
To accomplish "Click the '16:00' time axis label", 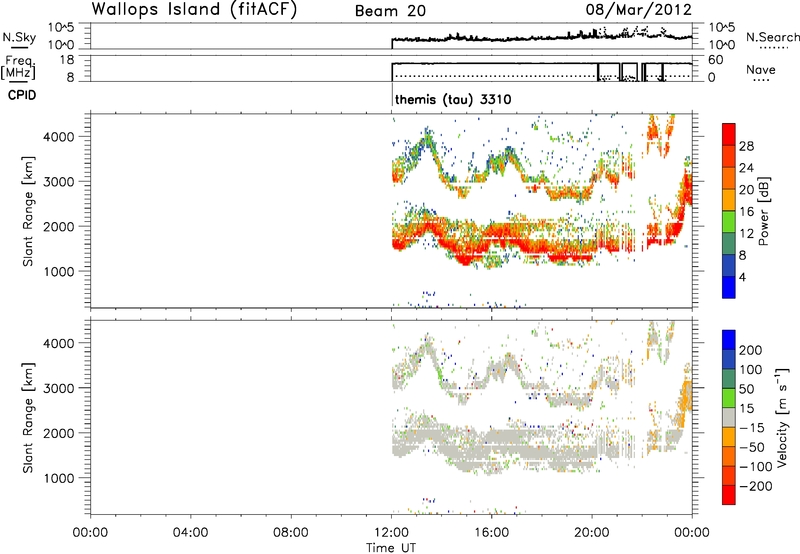I will pos(491,533).
